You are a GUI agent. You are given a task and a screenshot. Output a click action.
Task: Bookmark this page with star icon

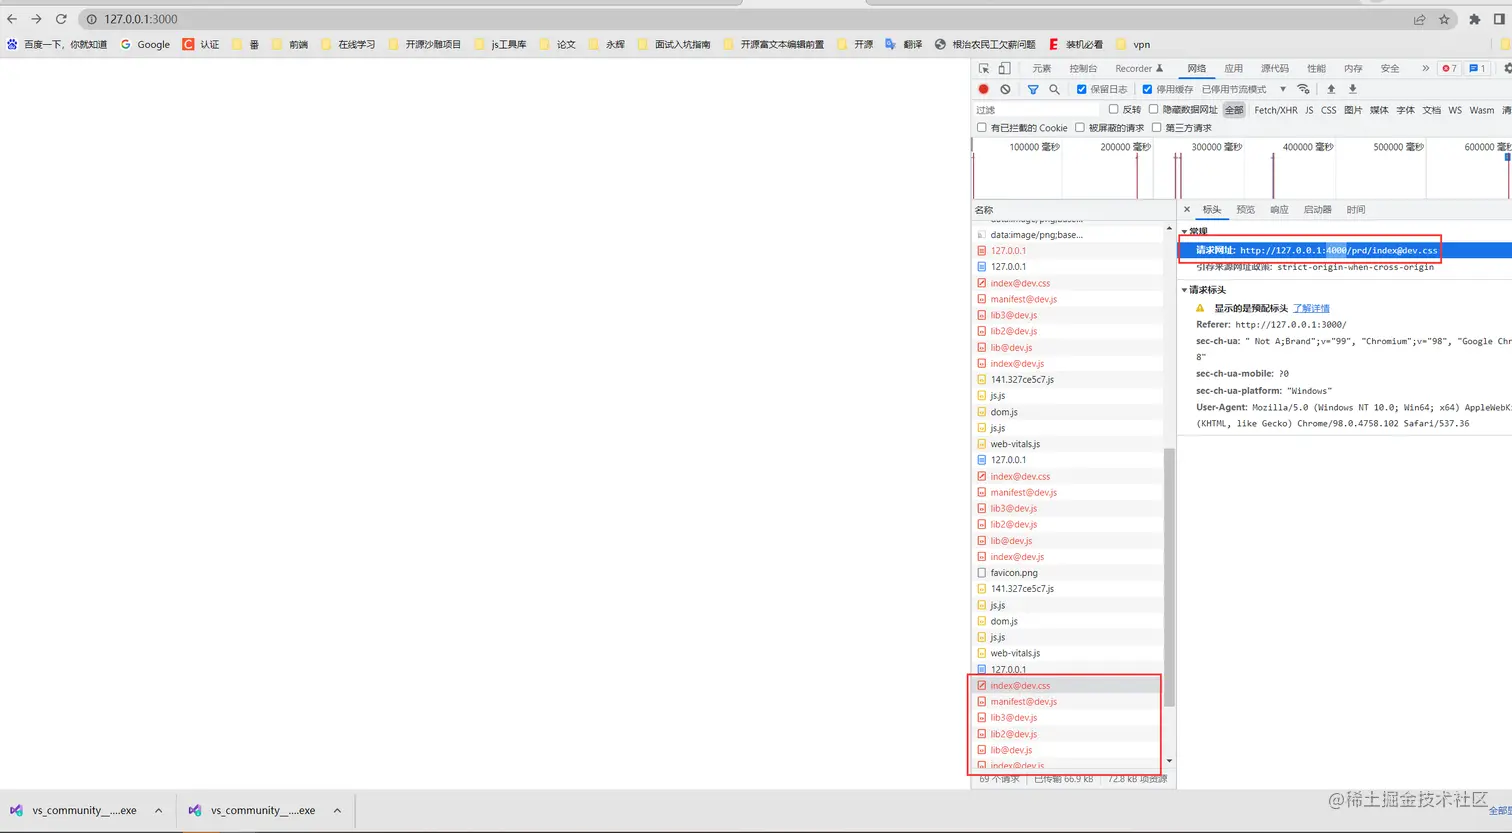tap(1444, 19)
